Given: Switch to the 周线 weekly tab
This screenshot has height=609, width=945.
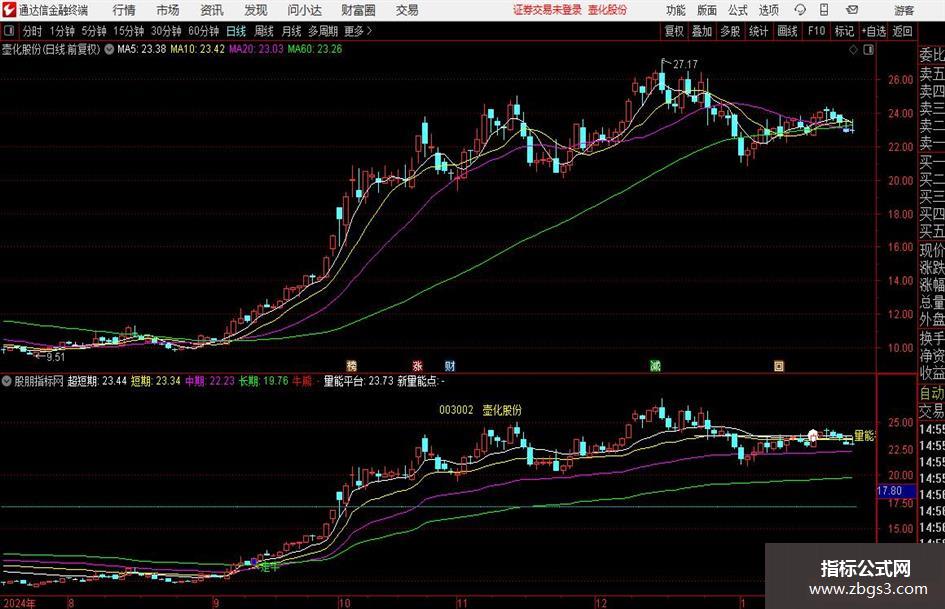Looking at the screenshot, I should pos(264,31).
